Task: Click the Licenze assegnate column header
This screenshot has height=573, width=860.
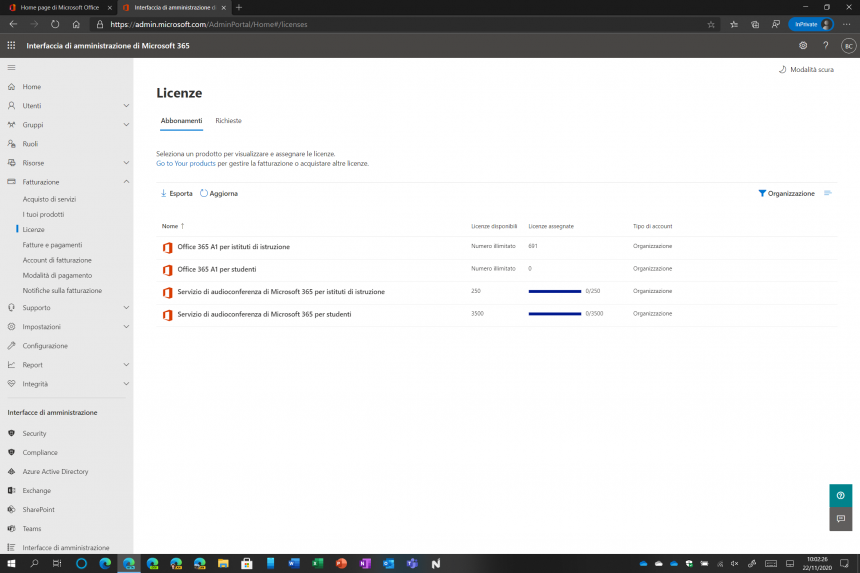Action: point(551,226)
